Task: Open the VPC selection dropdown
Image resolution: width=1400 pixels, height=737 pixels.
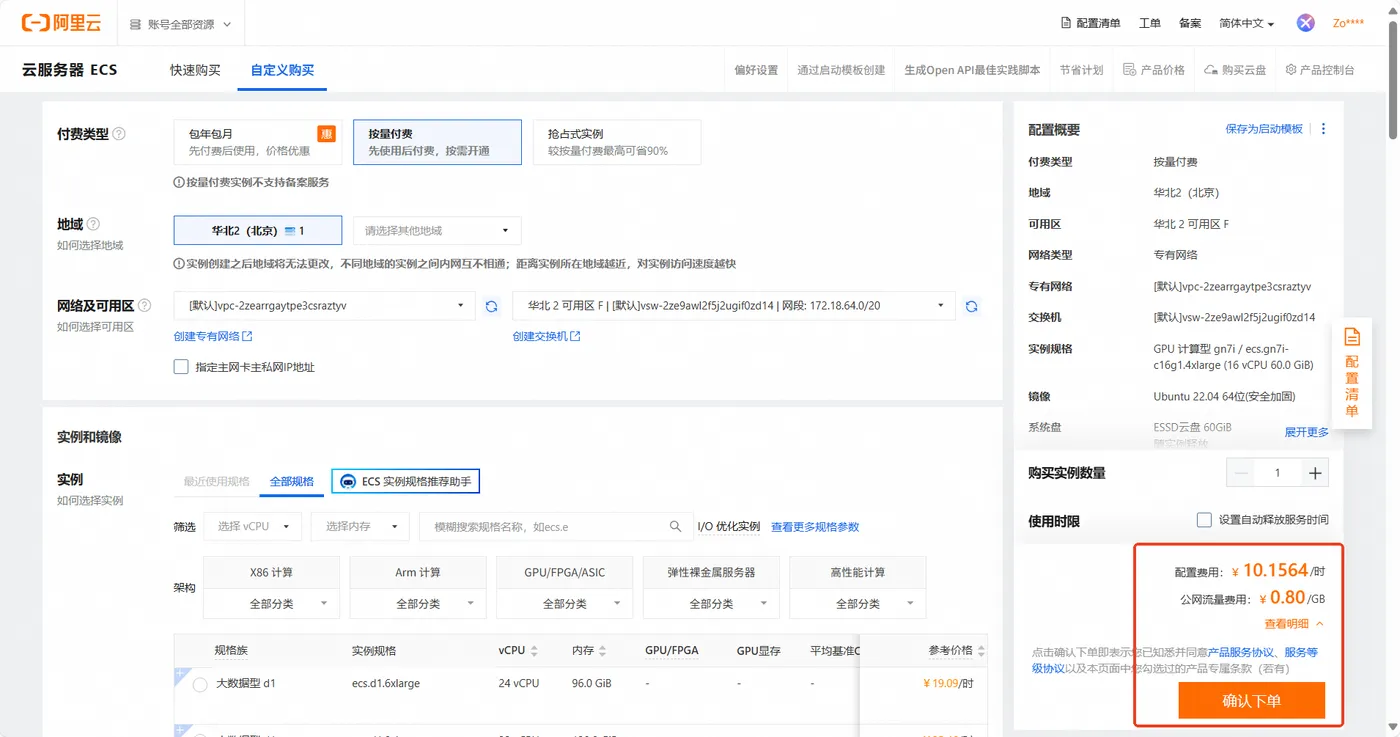Action: (325, 306)
